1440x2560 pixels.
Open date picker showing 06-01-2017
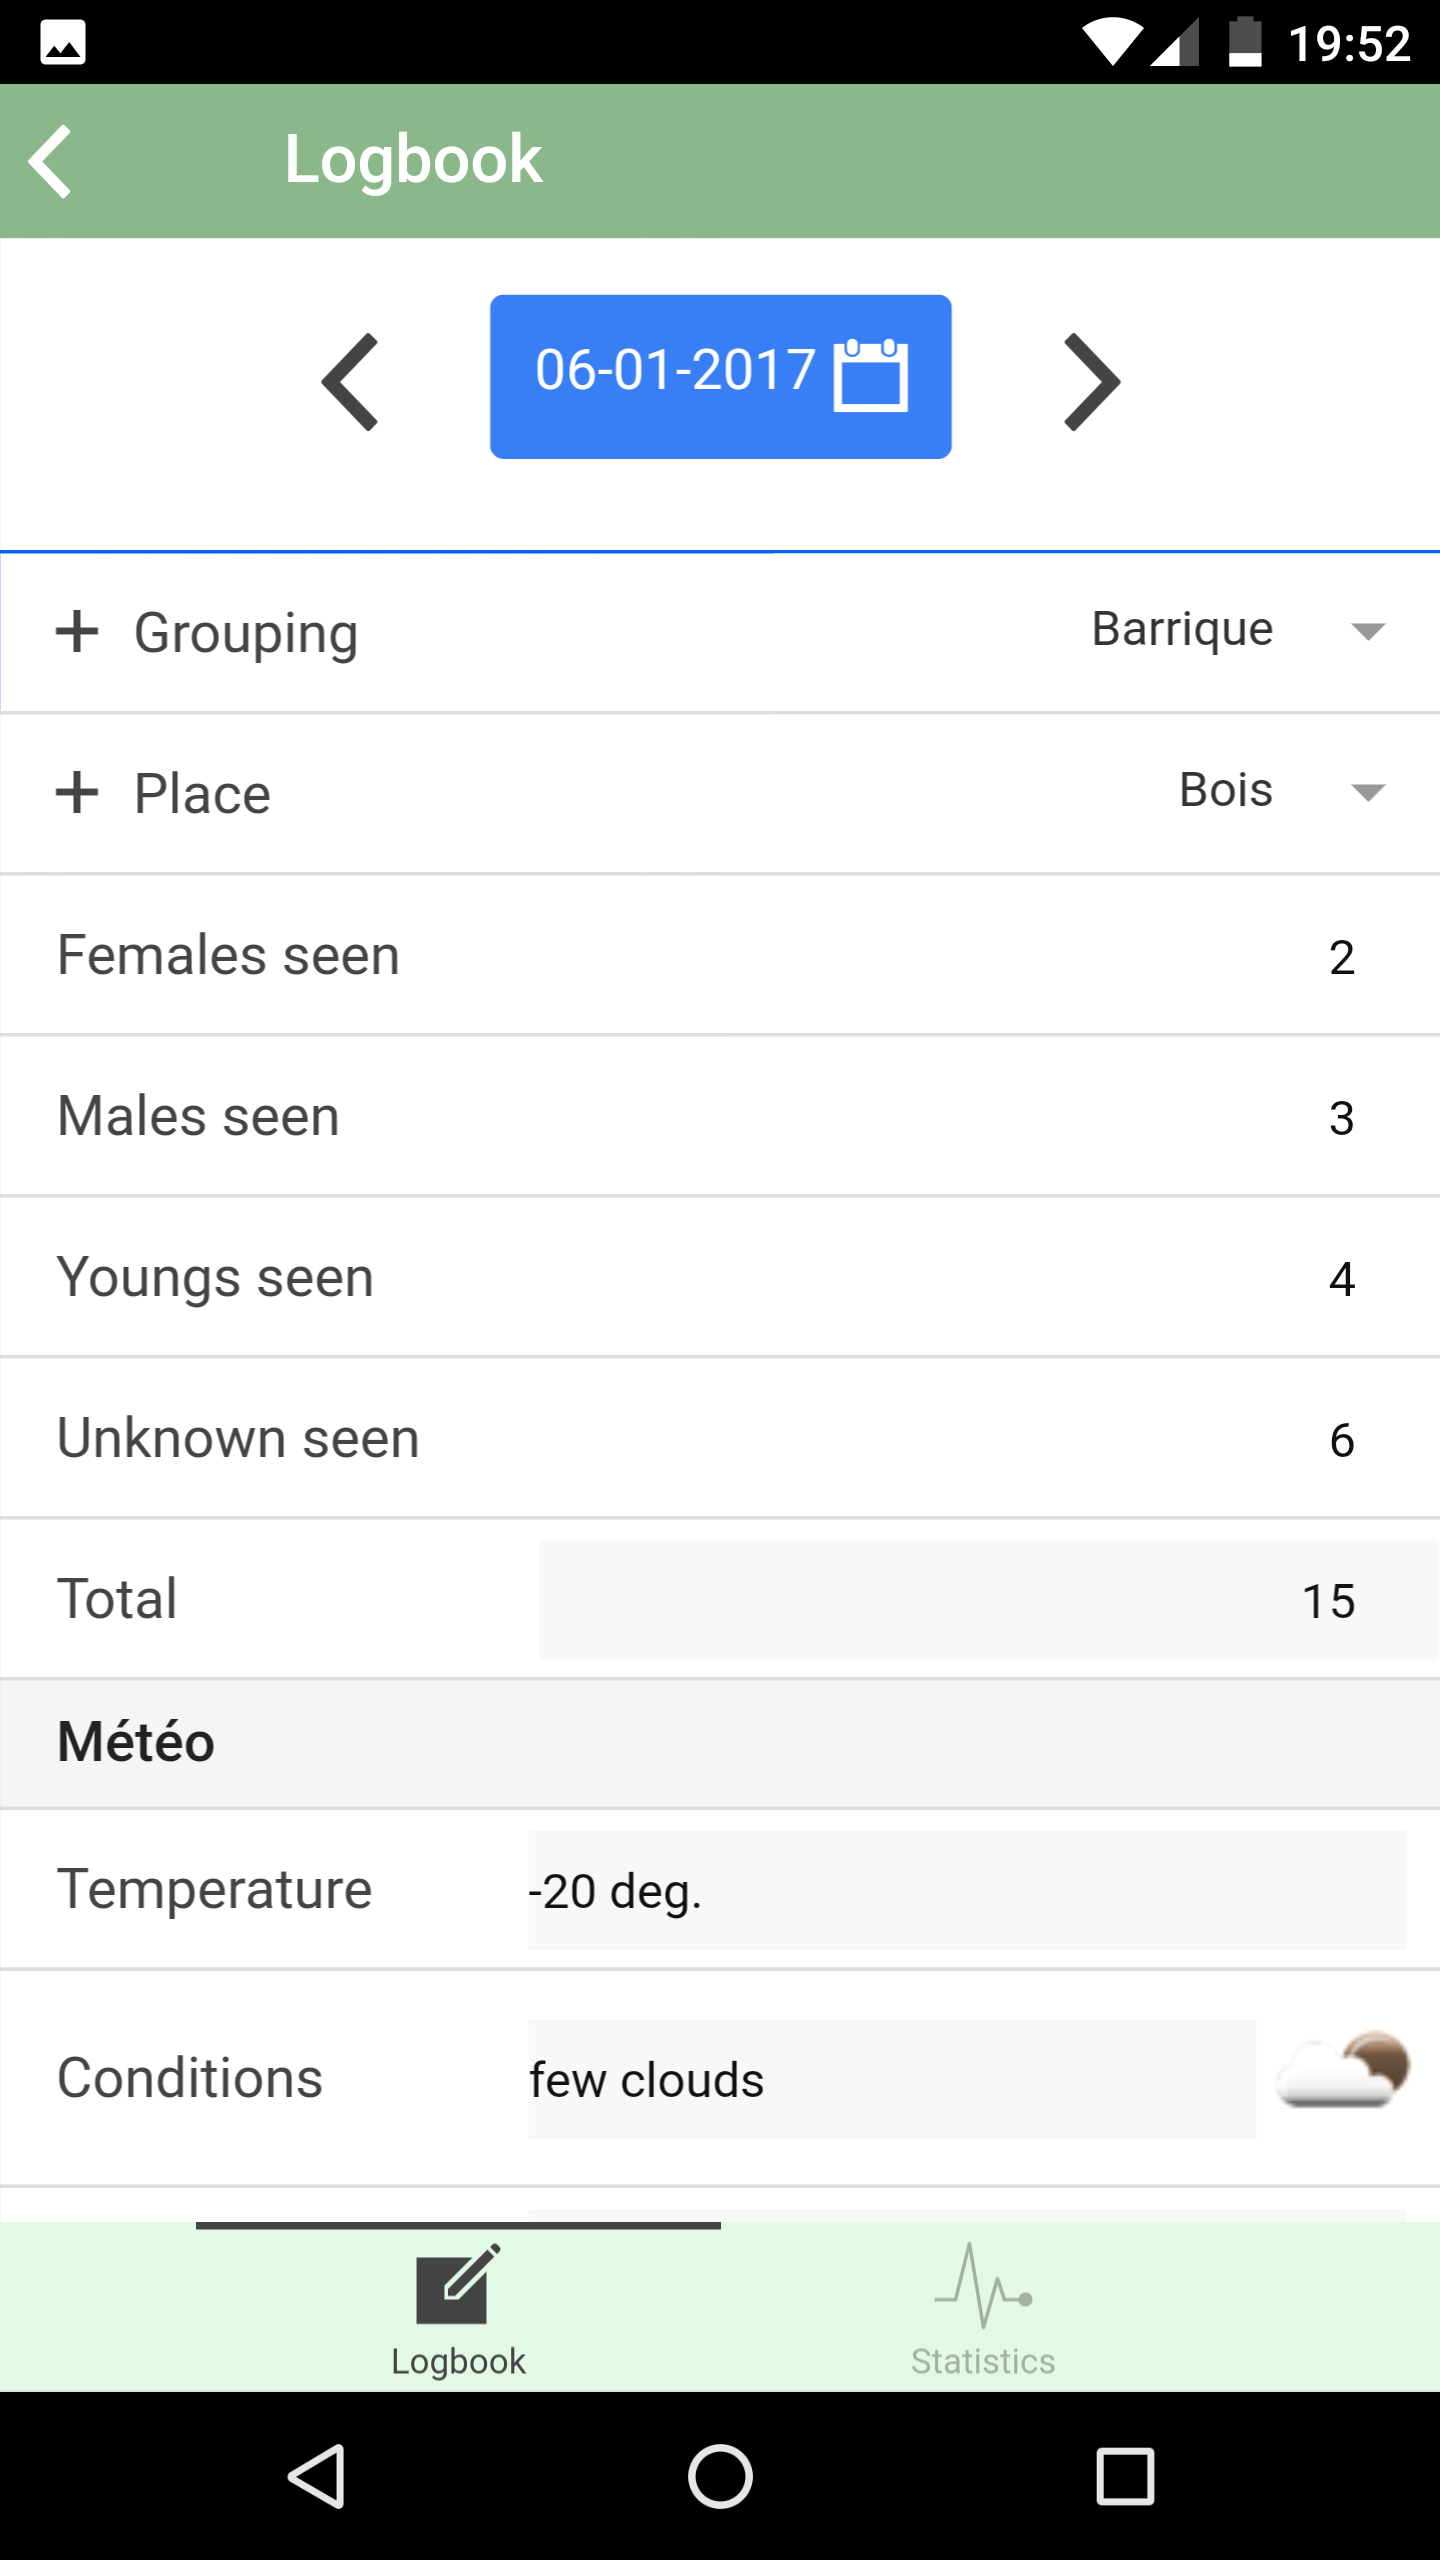click(x=720, y=377)
